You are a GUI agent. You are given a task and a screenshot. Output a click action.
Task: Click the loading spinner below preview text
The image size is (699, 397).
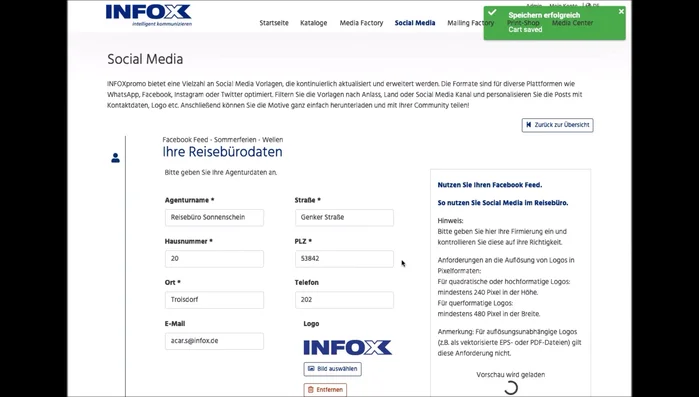click(x=511, y=389)
